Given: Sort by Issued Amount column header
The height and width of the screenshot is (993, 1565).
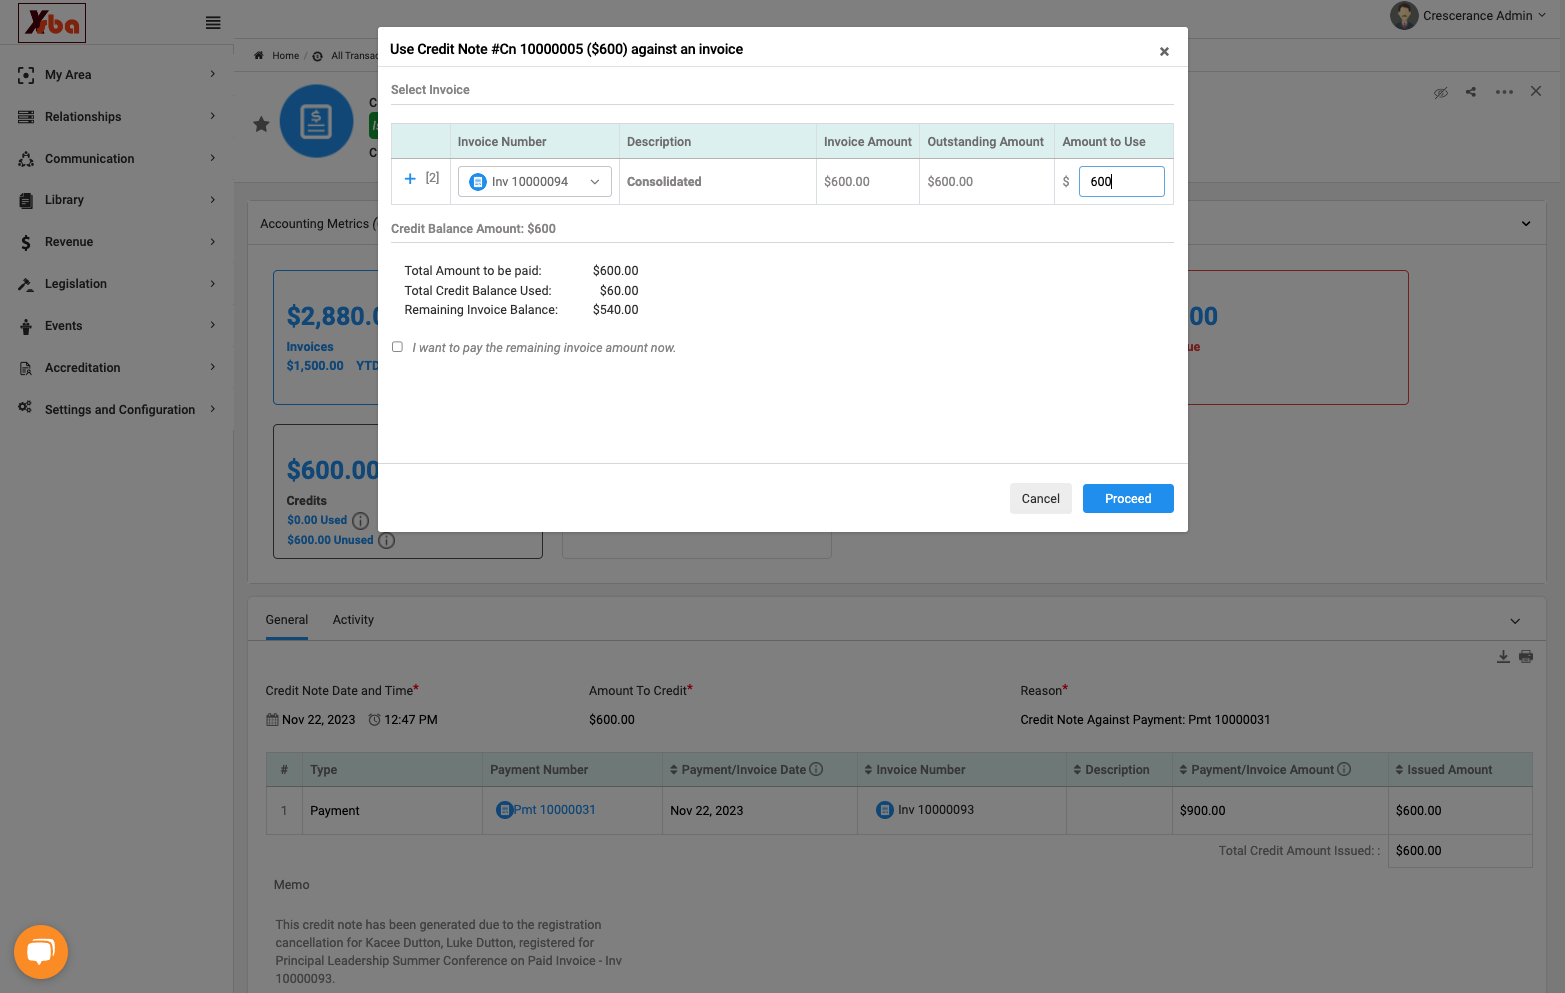Looking at the screenshot, I should coord(1444,770).
